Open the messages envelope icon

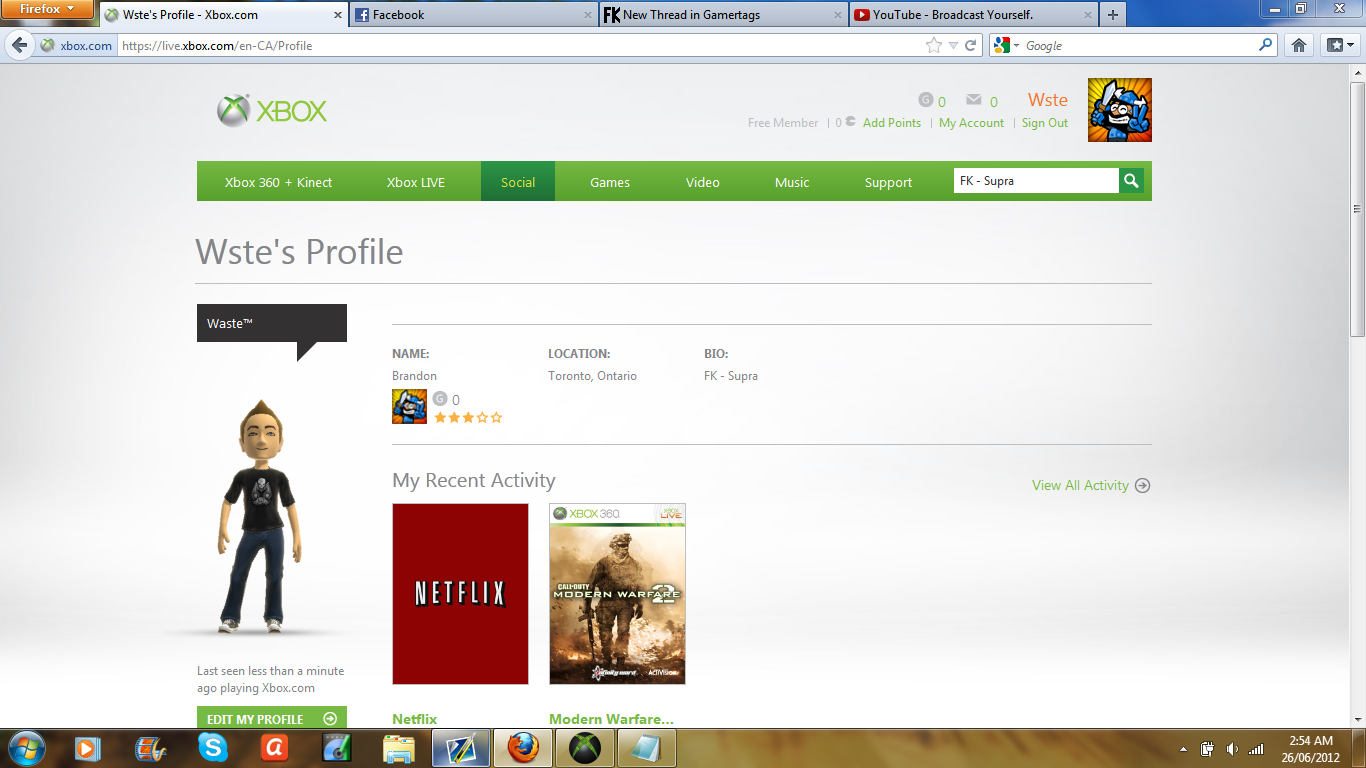pyautogui.click(x=973, y=100)
